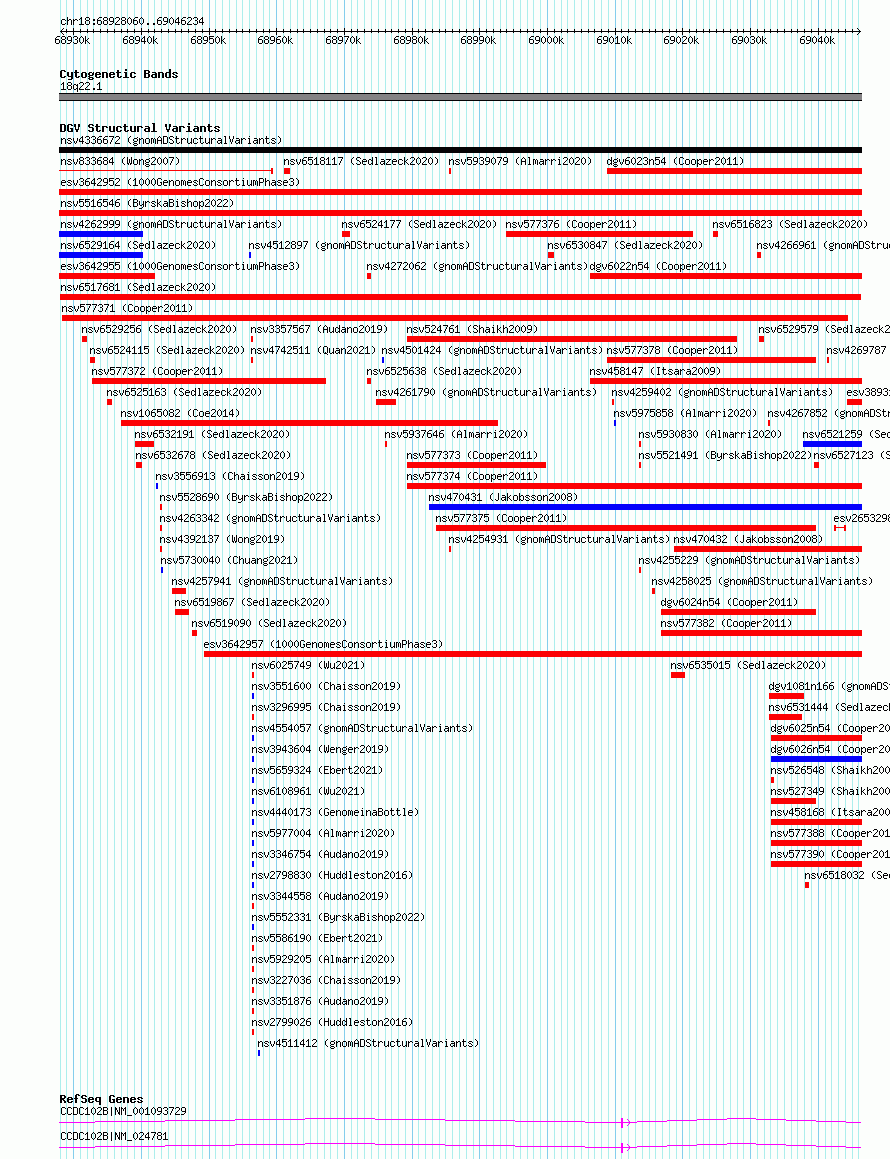890x1159 pixels.
Task: Click nsv524761 (Shaikh2009) label
Action: (x=472, y=329)
